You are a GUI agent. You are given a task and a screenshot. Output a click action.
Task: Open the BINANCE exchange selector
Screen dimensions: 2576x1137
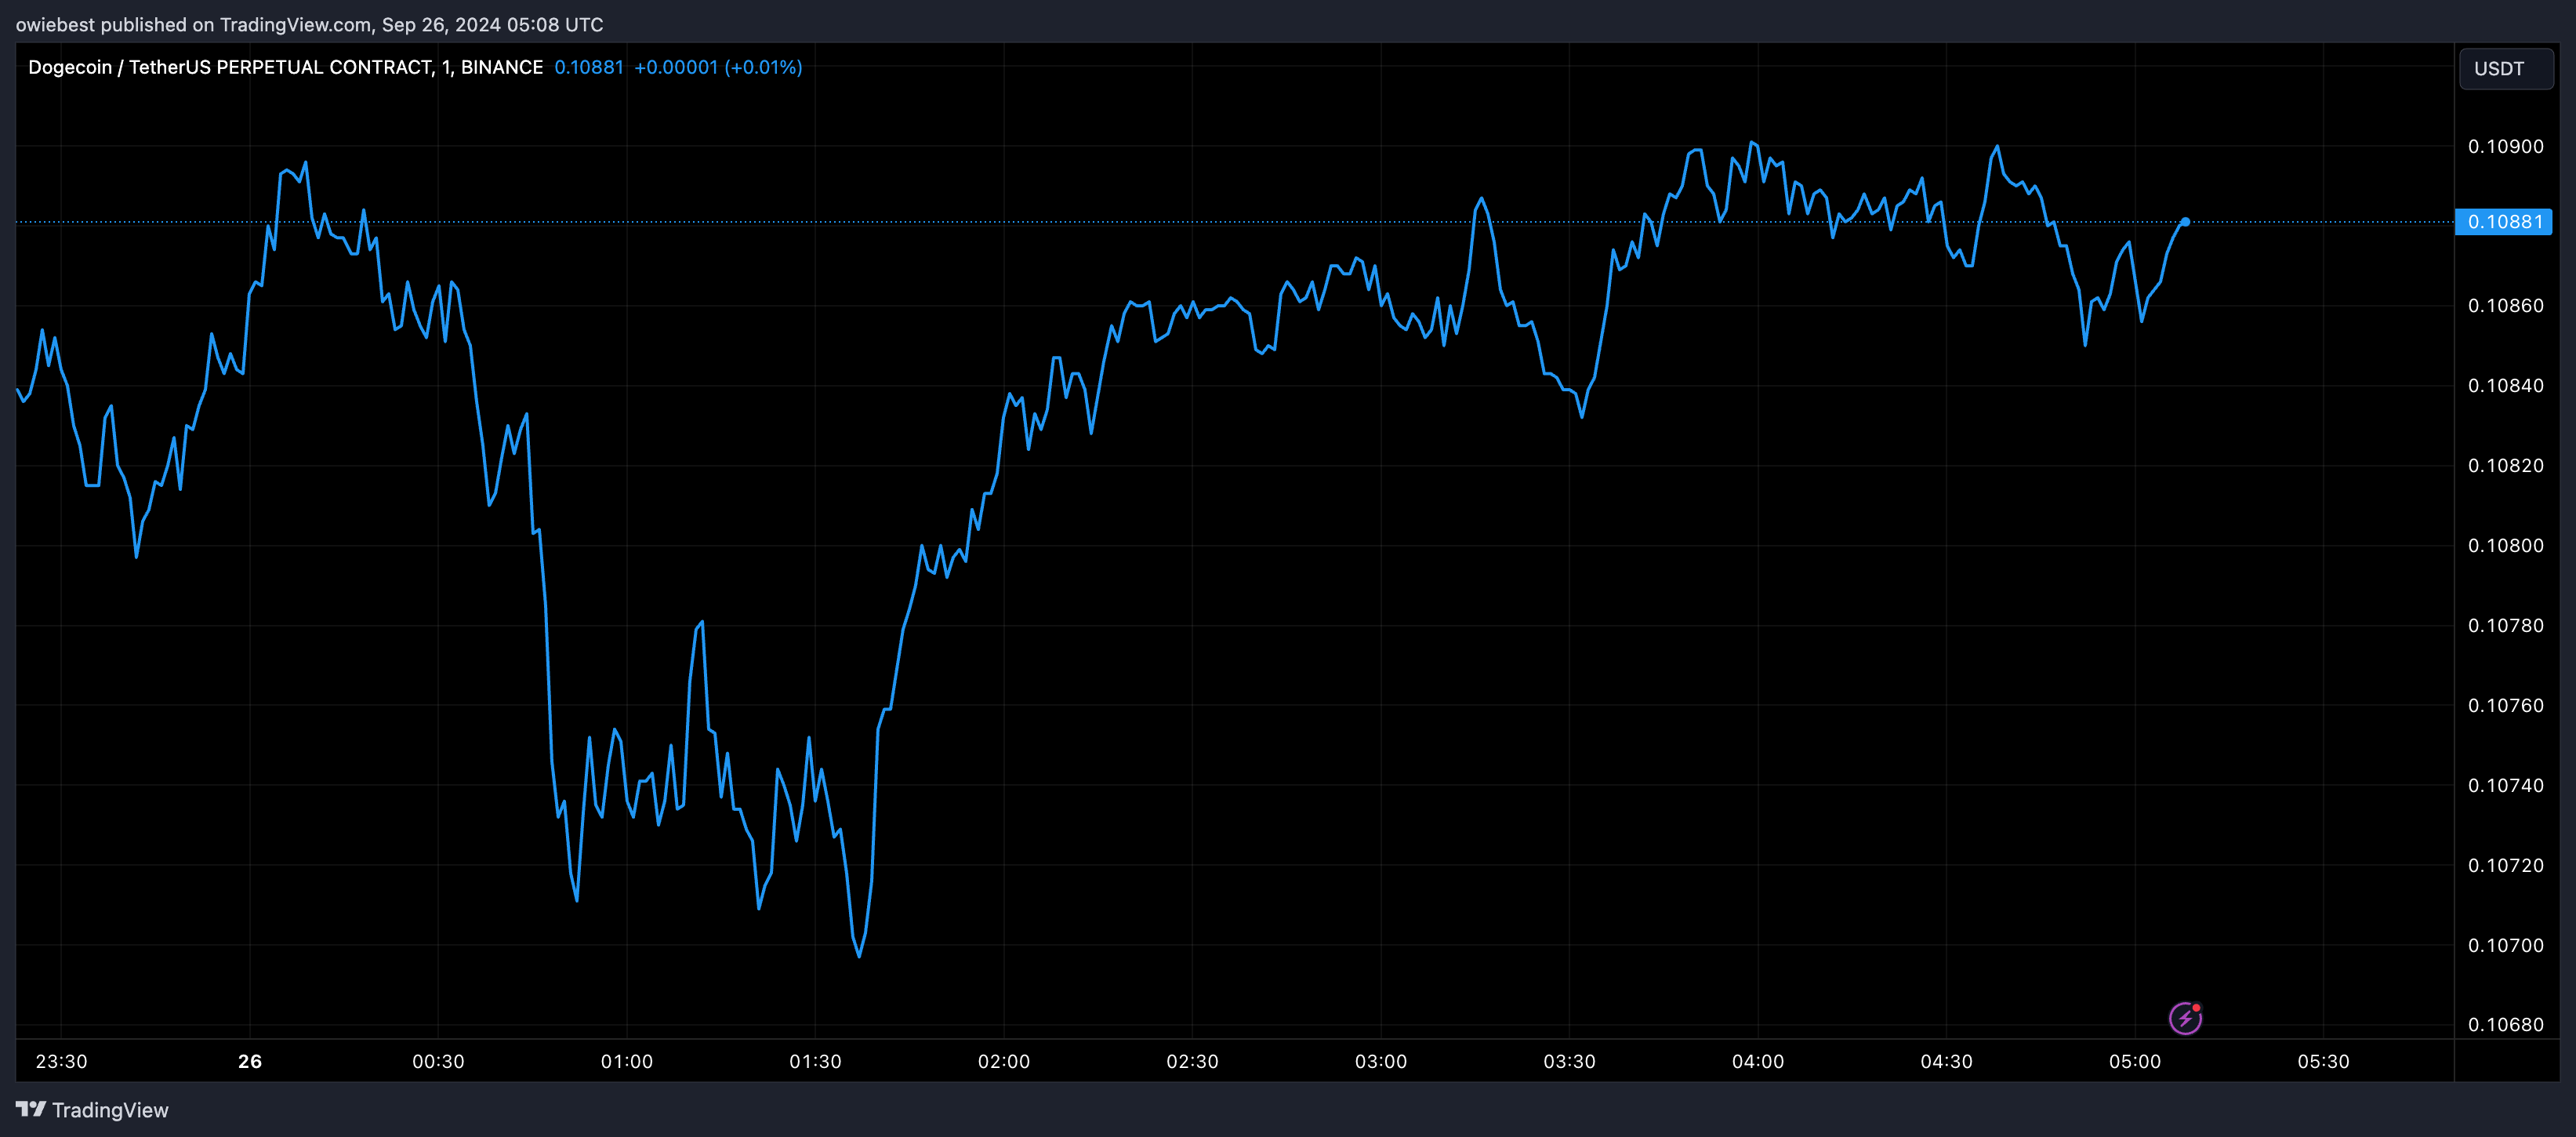point(502,67)
